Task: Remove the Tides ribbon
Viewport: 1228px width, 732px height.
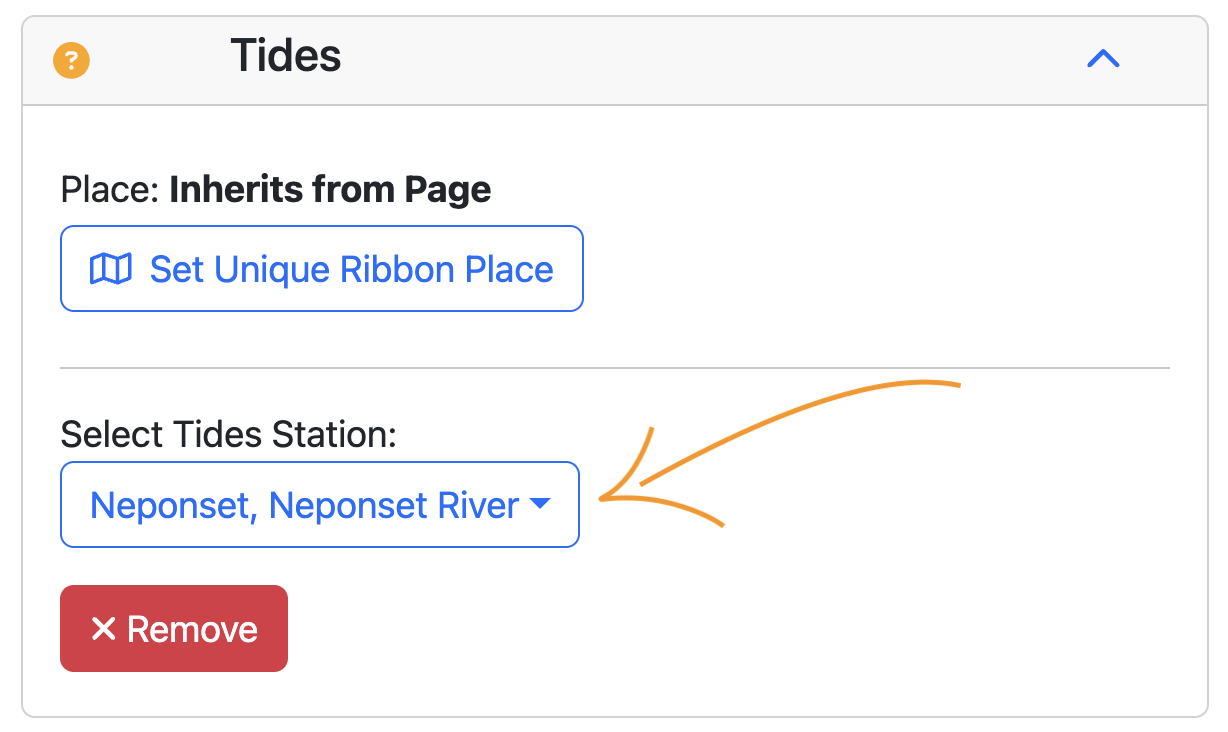Action: coord(173,628)
